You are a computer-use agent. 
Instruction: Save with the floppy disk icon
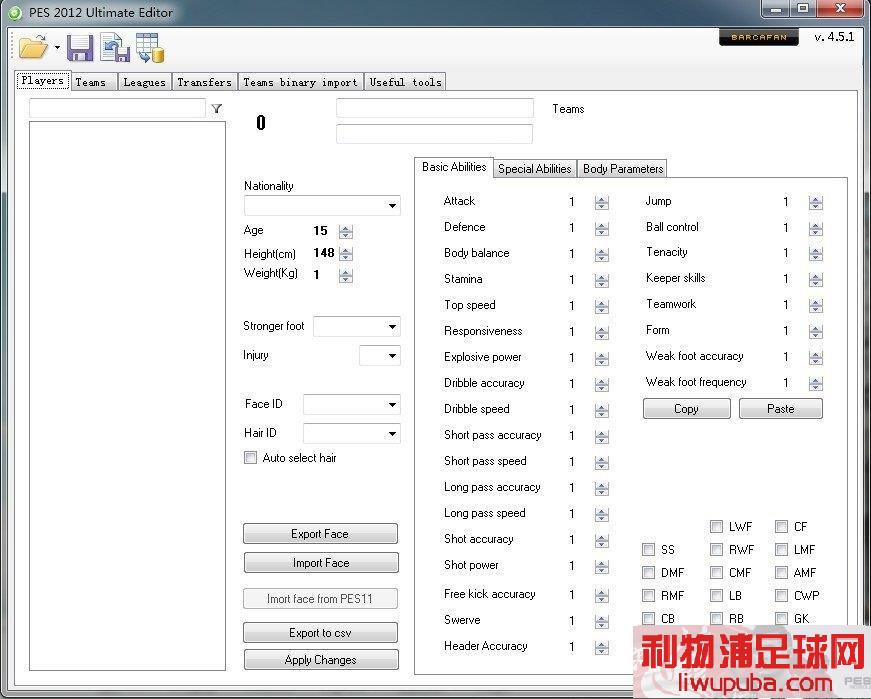coord(80,48)
